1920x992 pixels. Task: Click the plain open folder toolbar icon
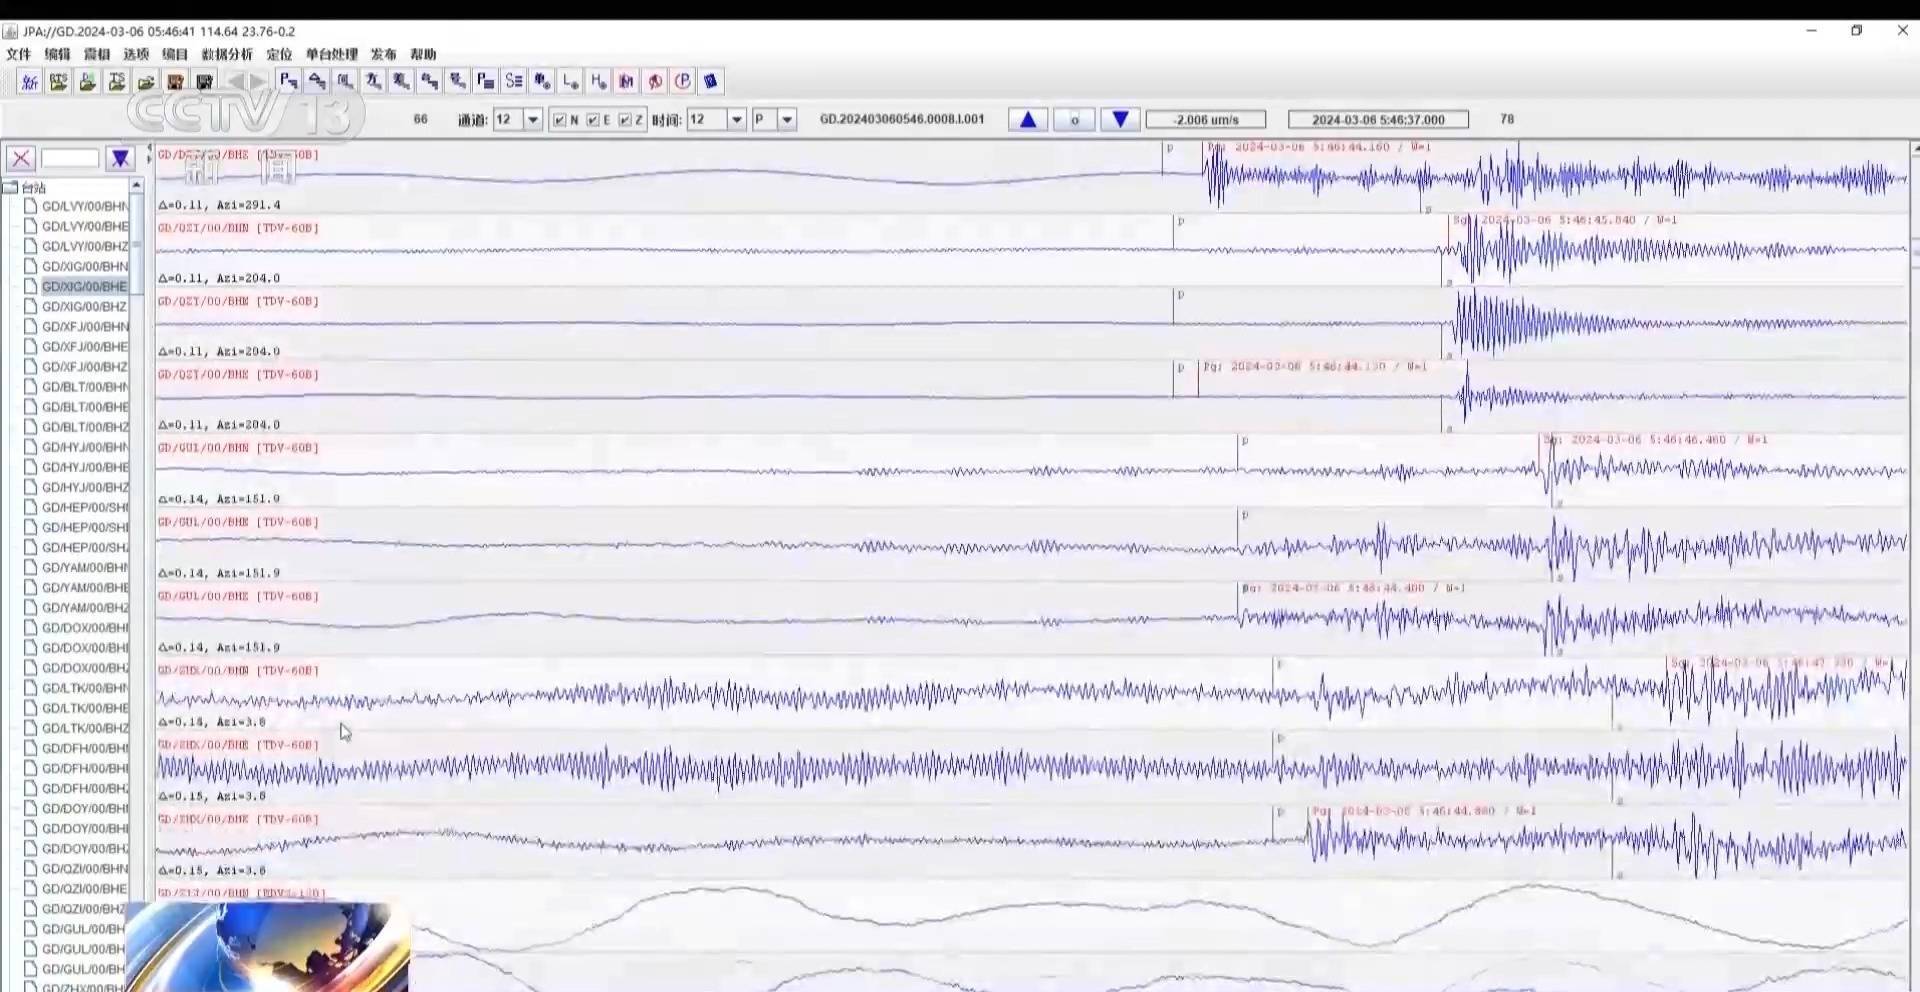[x=146, y=81]
